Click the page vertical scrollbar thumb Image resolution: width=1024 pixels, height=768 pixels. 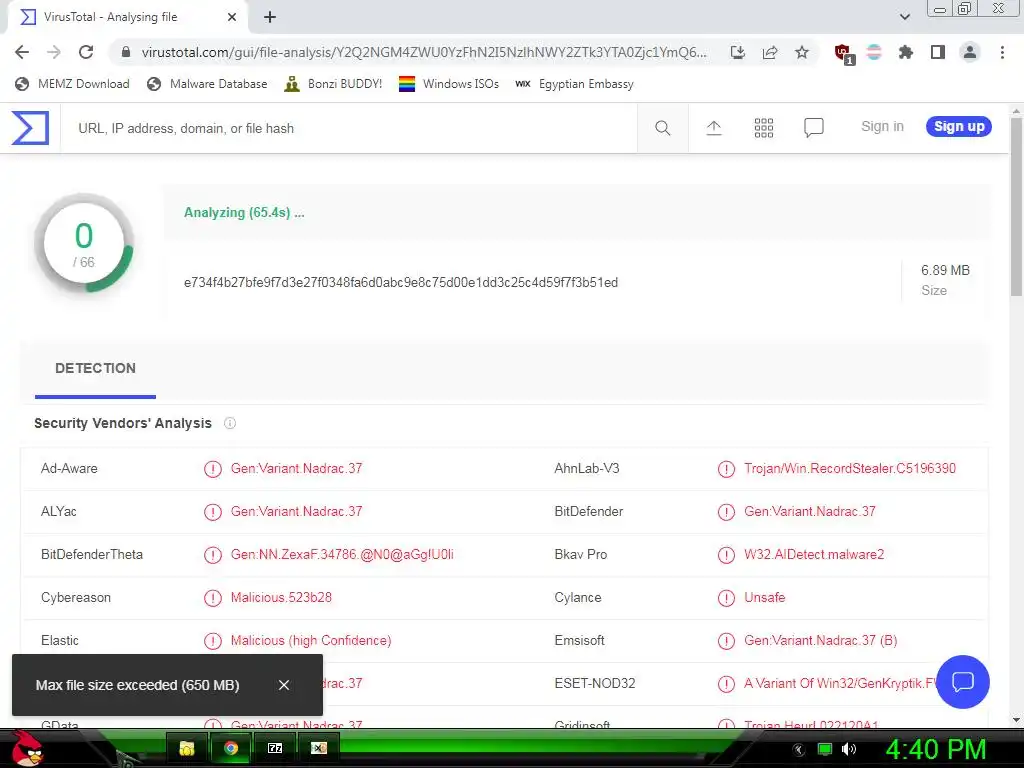tap(1017, 207)
